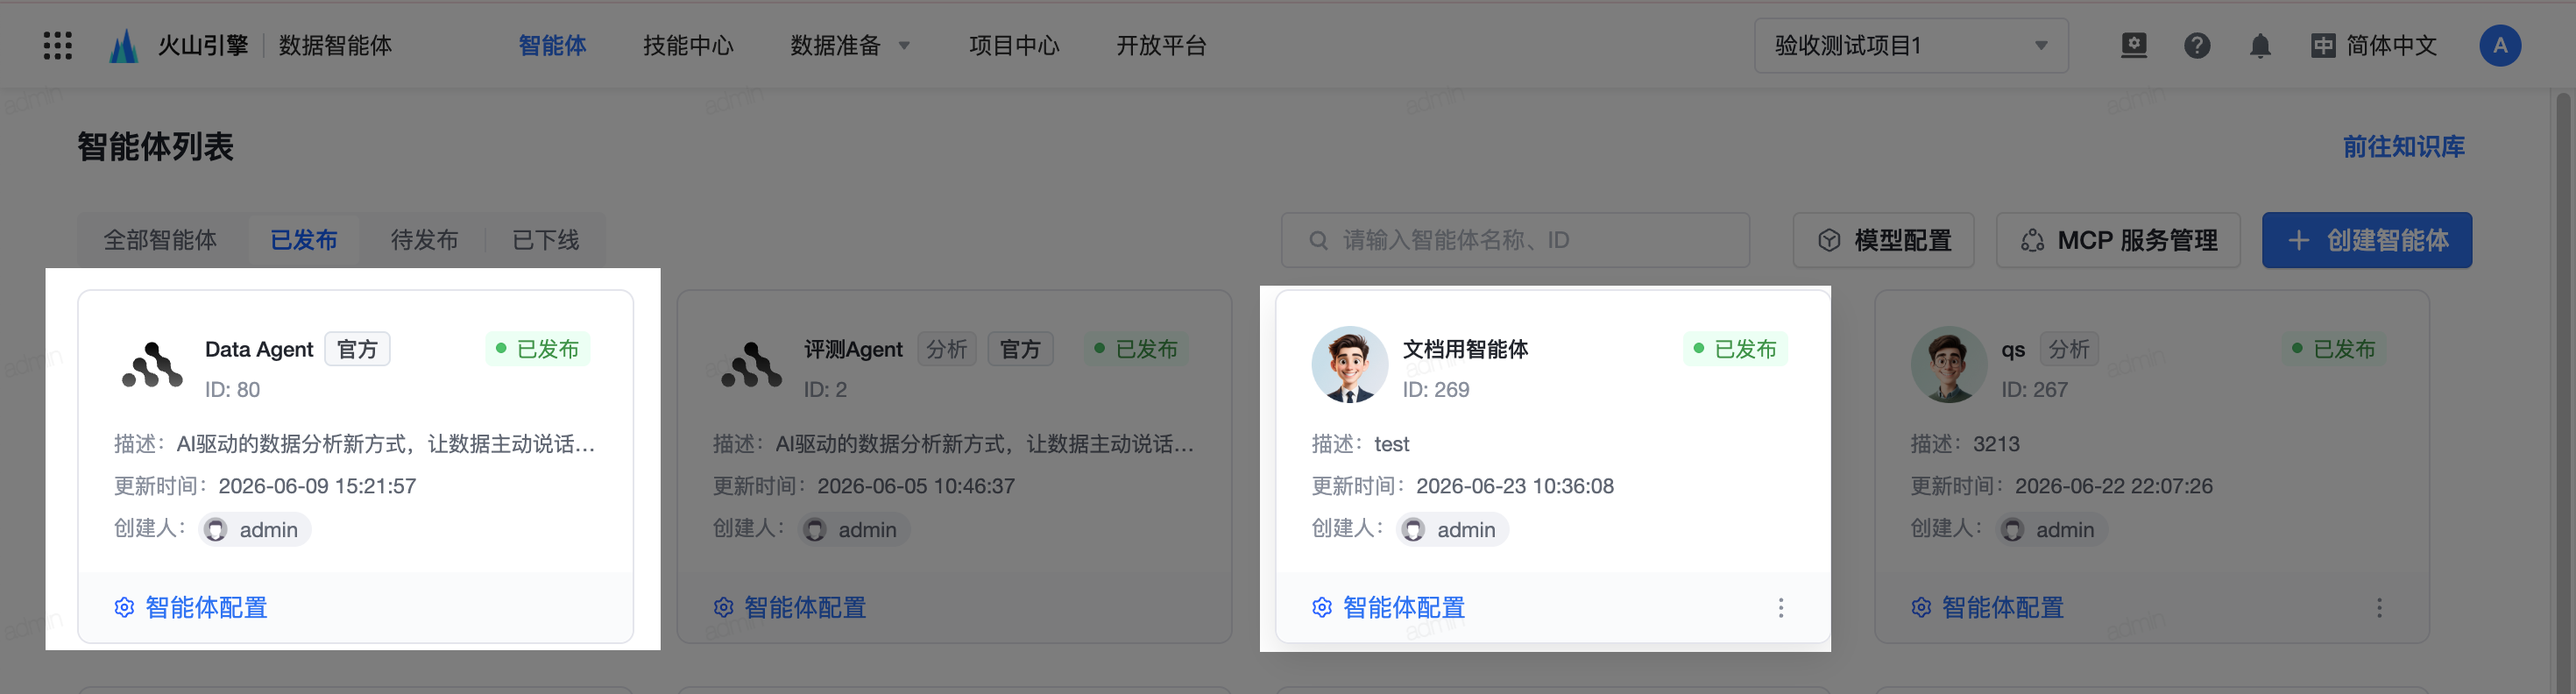Click the screen settings icon beside help

point(2134,46)
